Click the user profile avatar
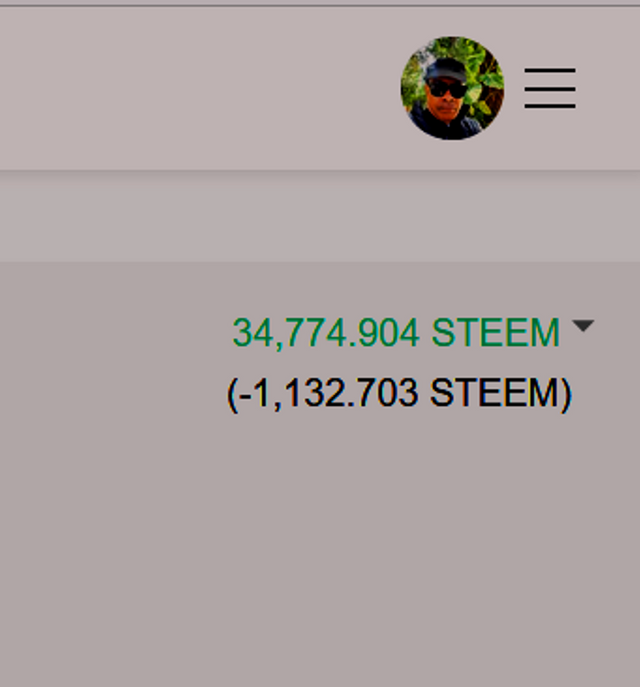This screenshot has height=687, width=640. (x=452, y=88)
